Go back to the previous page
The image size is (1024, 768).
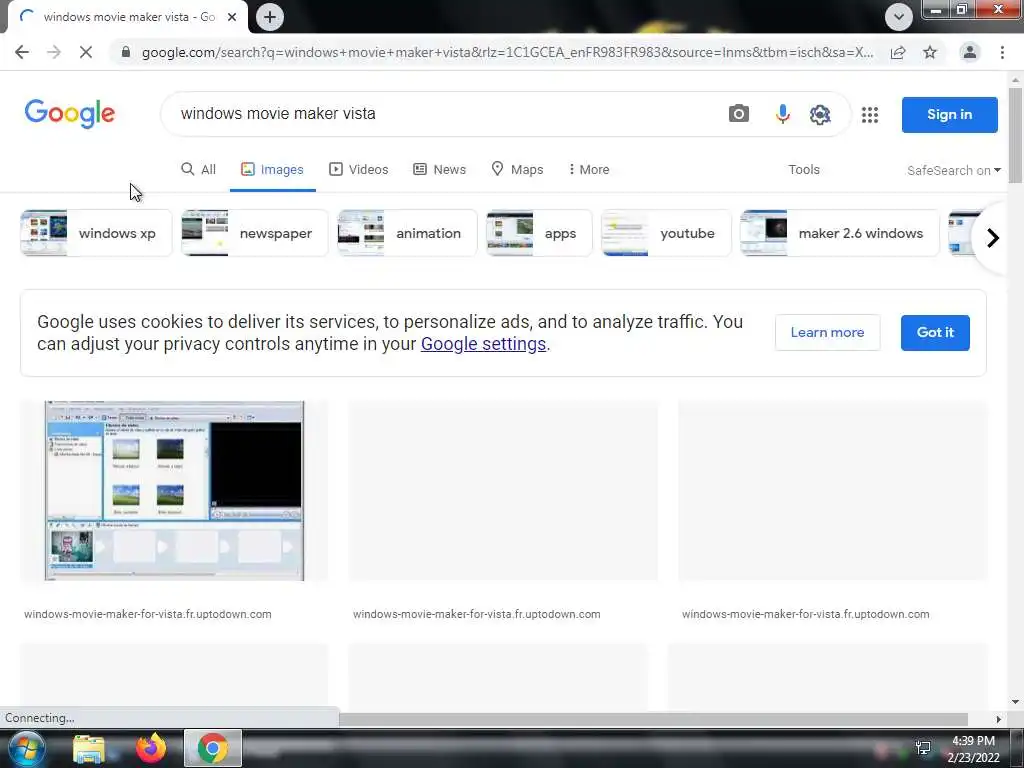[x=22, y=52]
